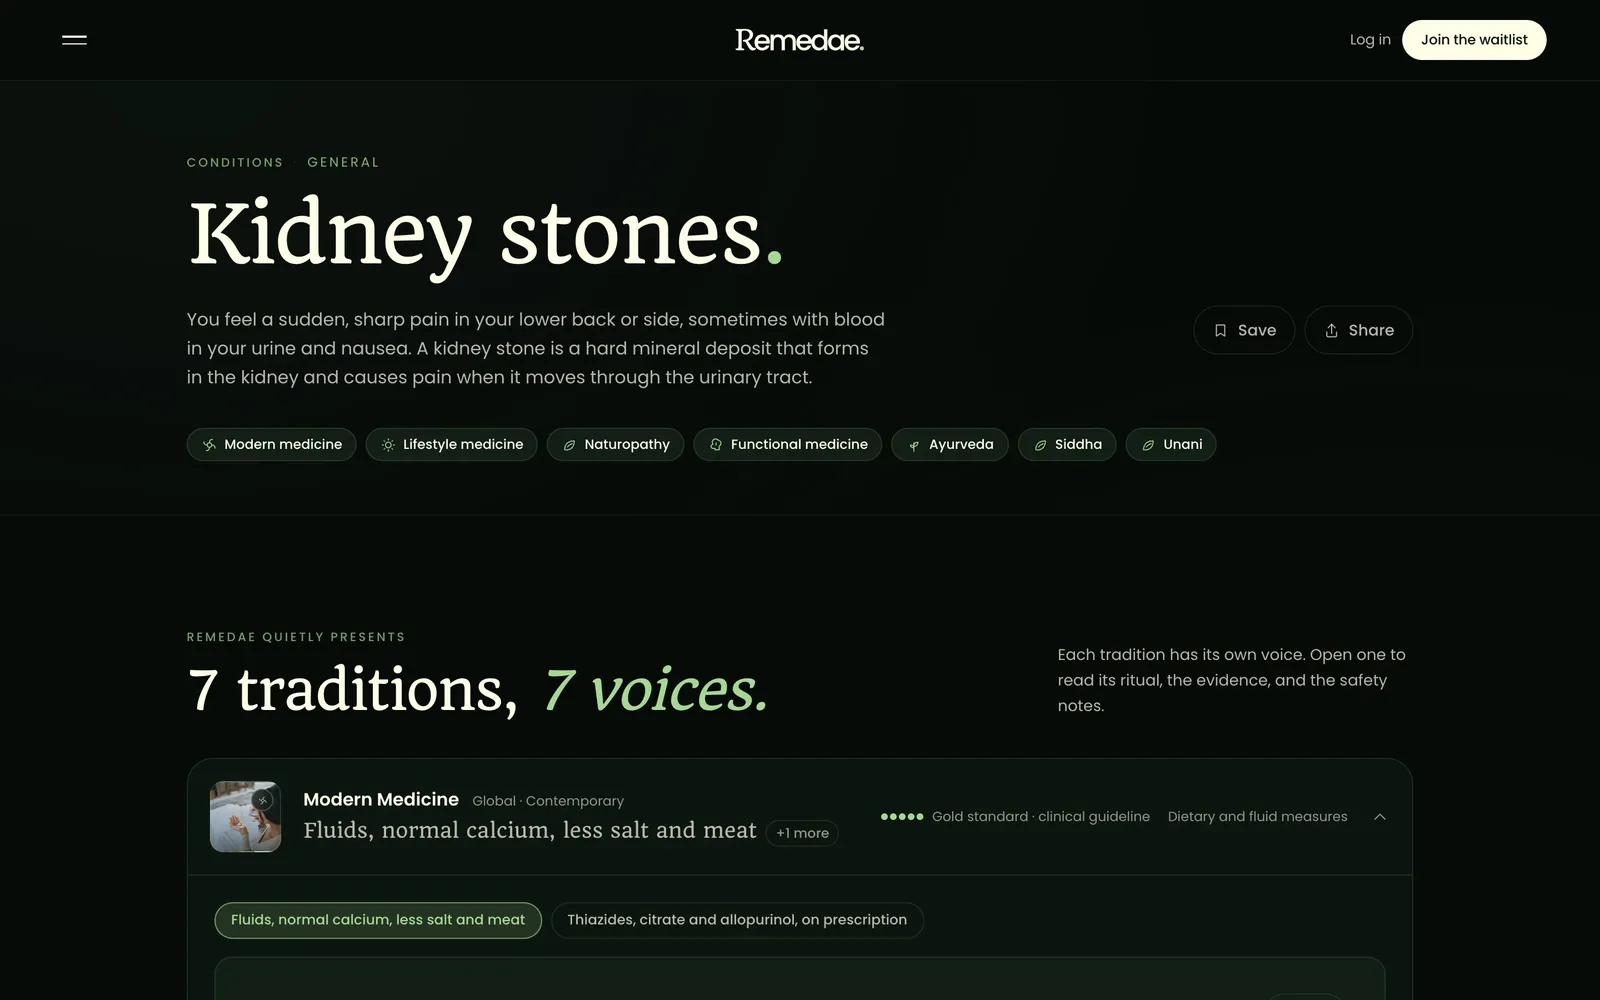This screenshot has width=1600, height=1000.
Task: Click the Ayurveda sprout icon
Action: click(x=914, y=445)
